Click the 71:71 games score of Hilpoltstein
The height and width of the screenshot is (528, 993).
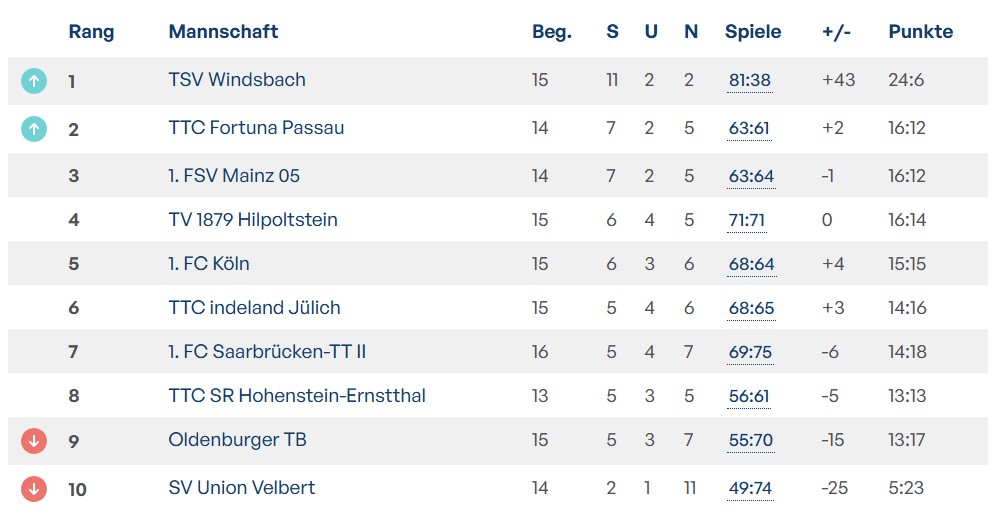[x=747, y=220]
